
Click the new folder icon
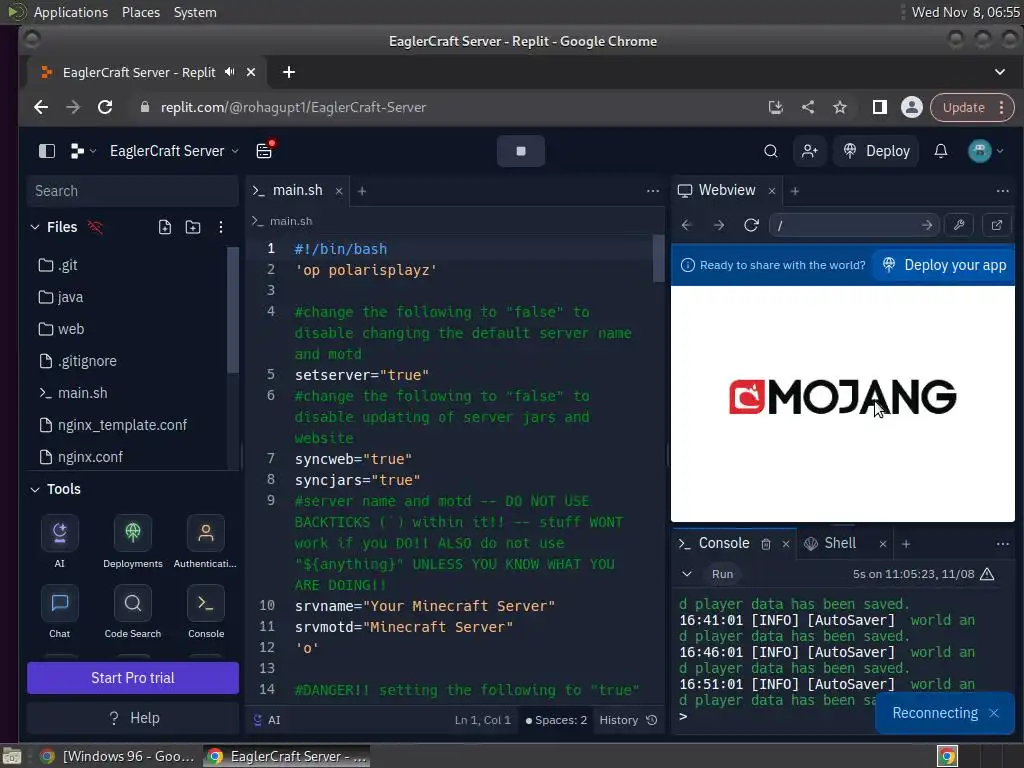click(193, 227)
